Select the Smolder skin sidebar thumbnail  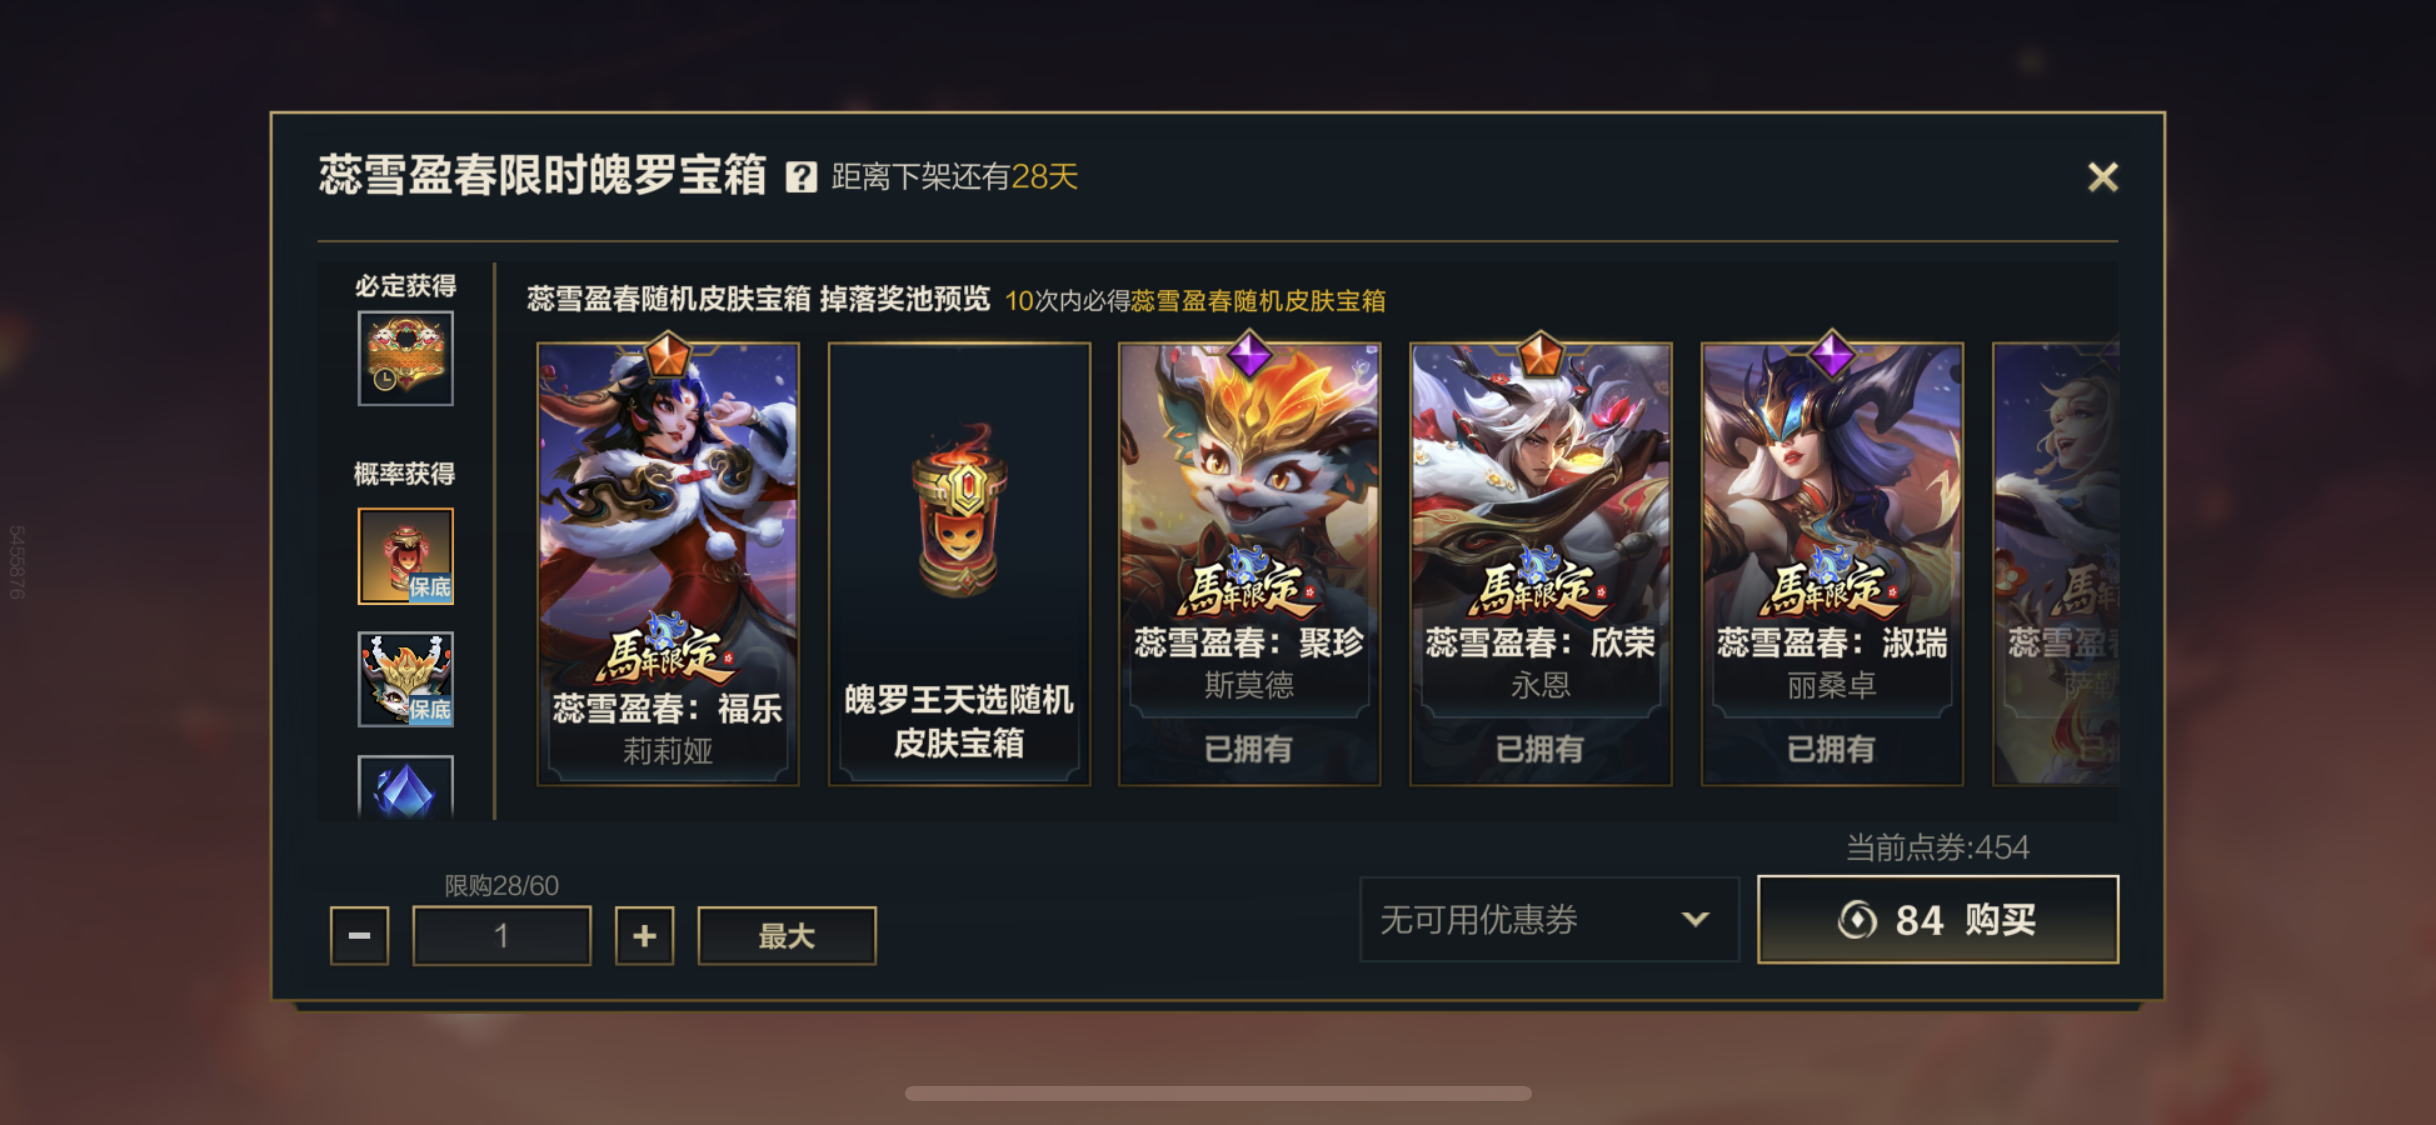pyautogui.click(x=405, y=679)
